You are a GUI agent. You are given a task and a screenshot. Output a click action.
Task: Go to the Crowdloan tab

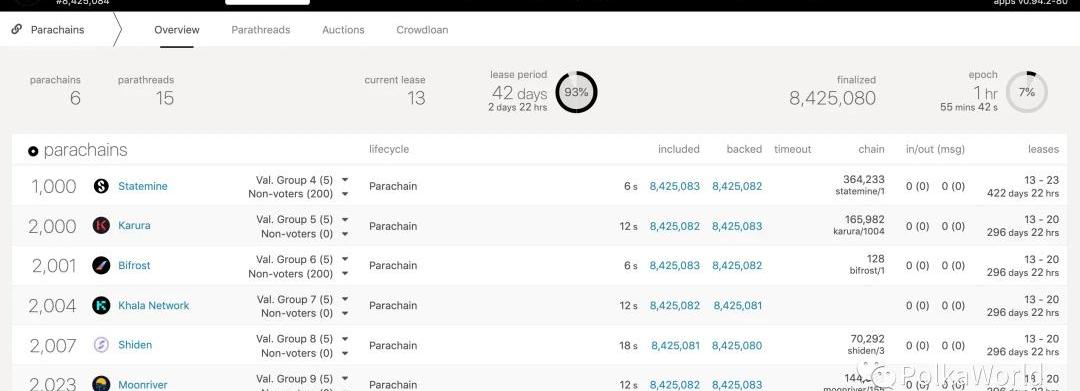(422, 30)
